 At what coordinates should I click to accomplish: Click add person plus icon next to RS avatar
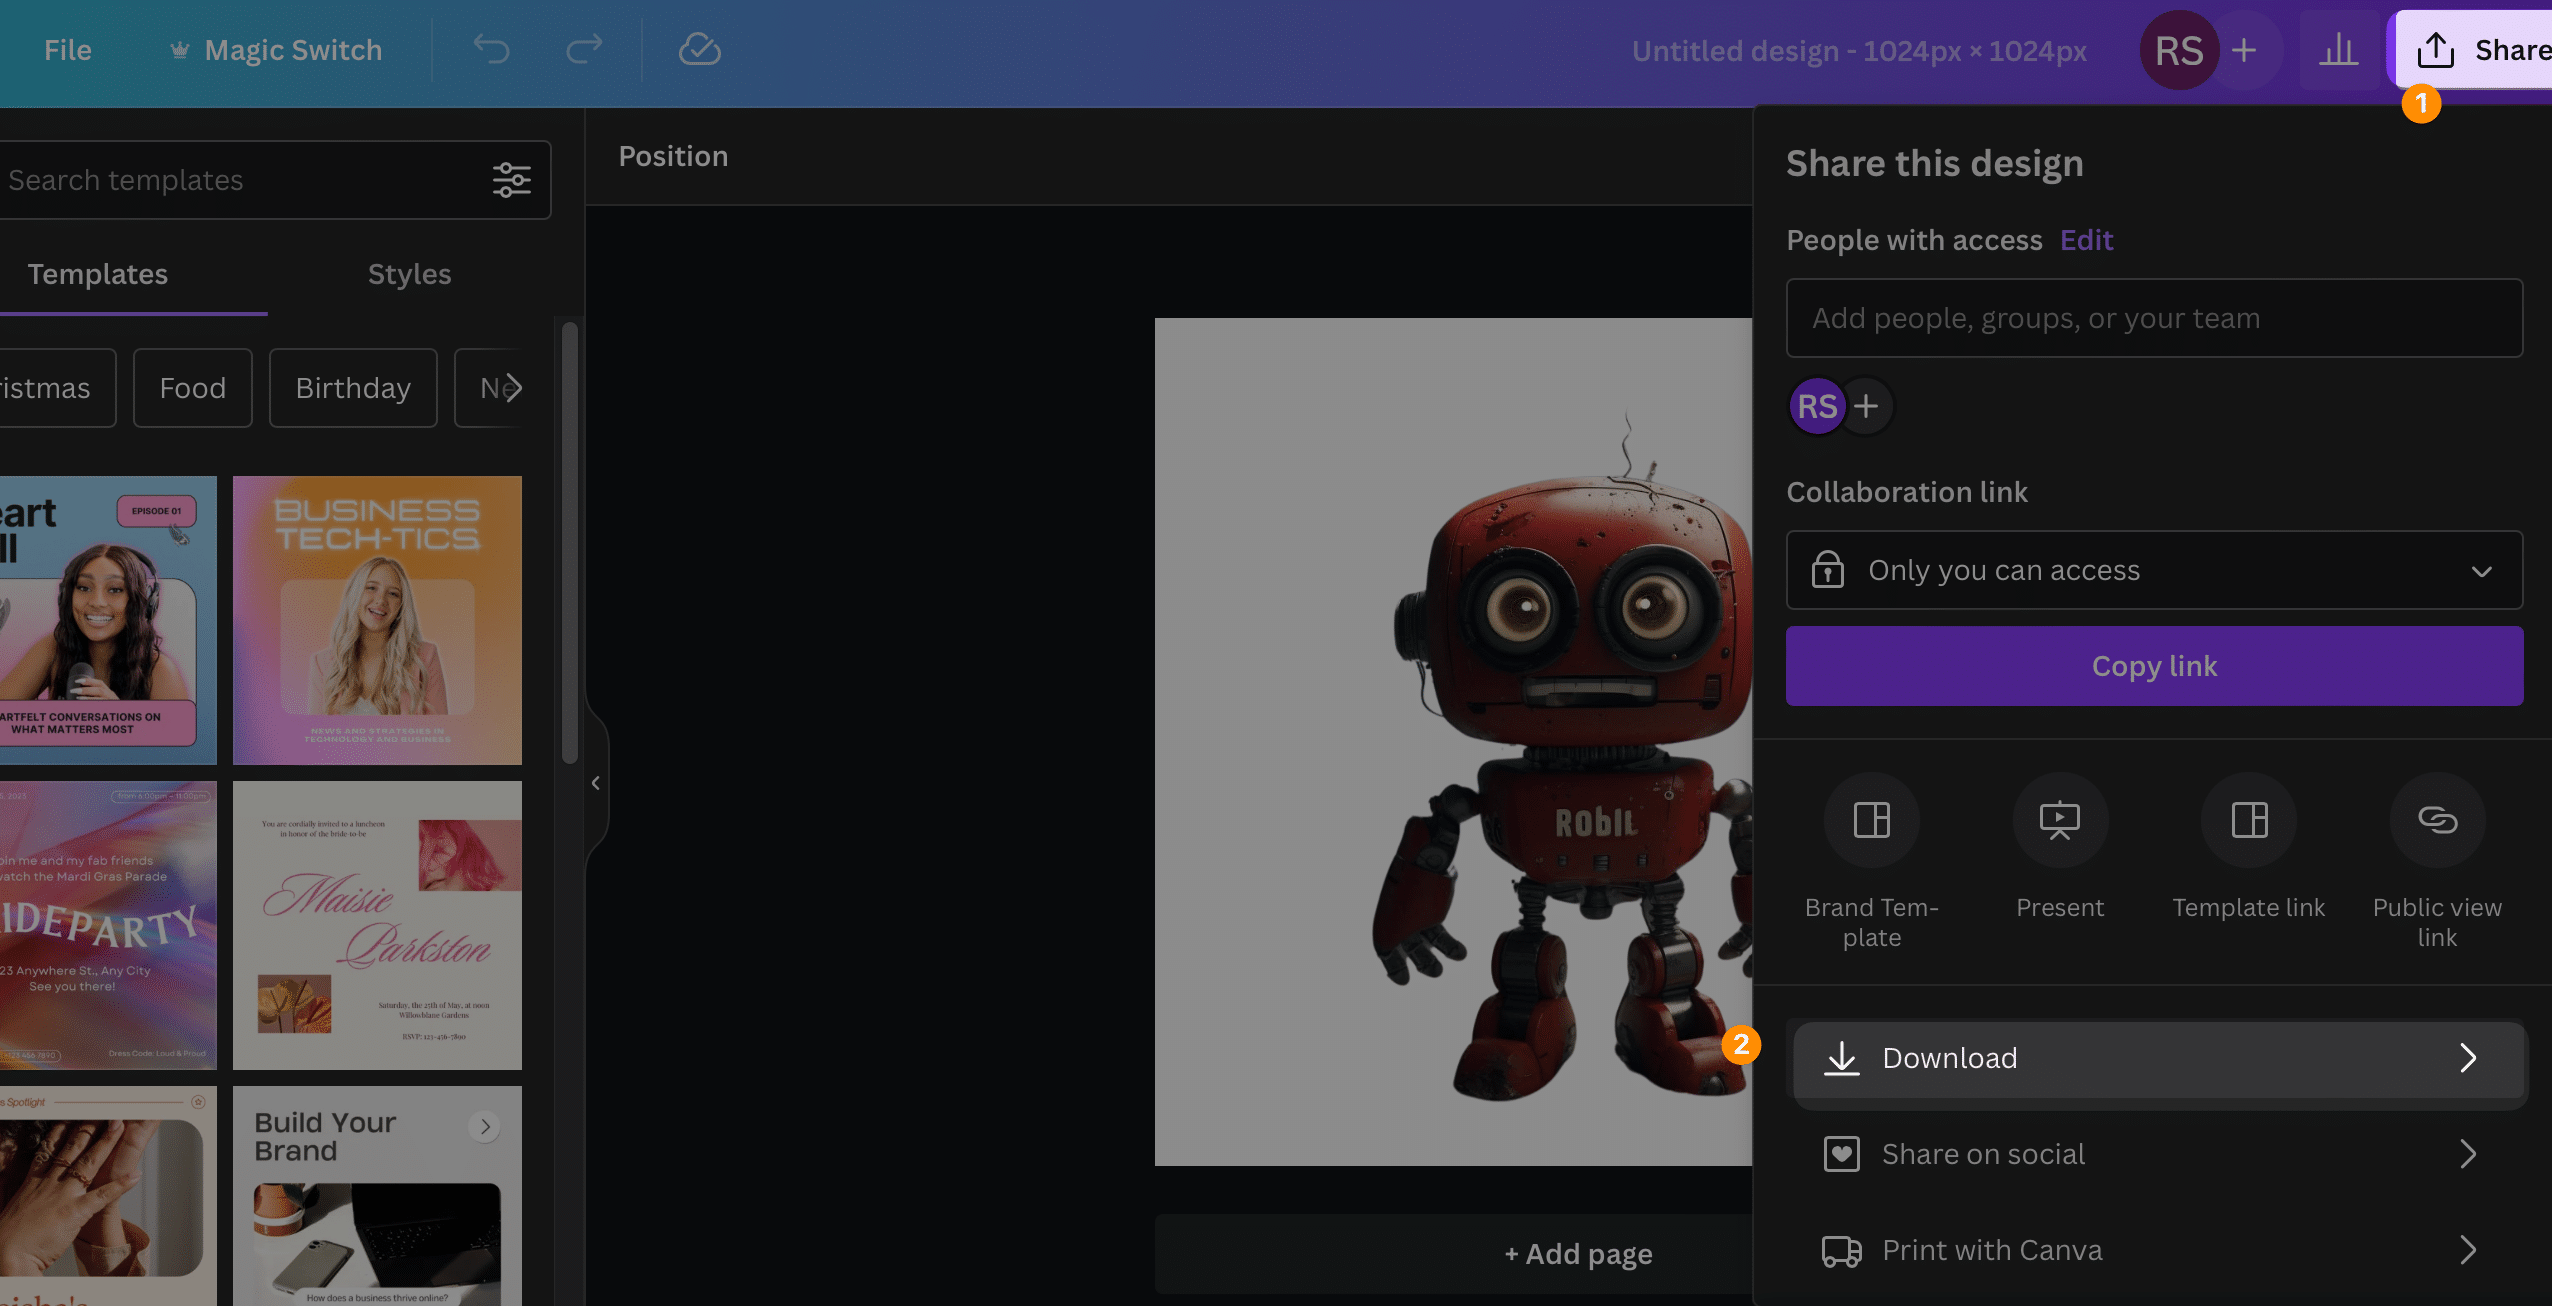1867,405
